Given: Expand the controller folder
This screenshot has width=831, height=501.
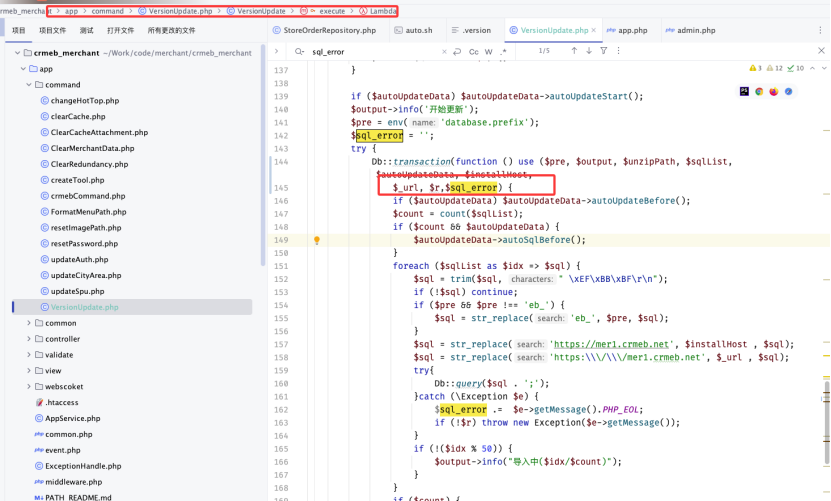Looking at the screenshot, I should [30, 339].
